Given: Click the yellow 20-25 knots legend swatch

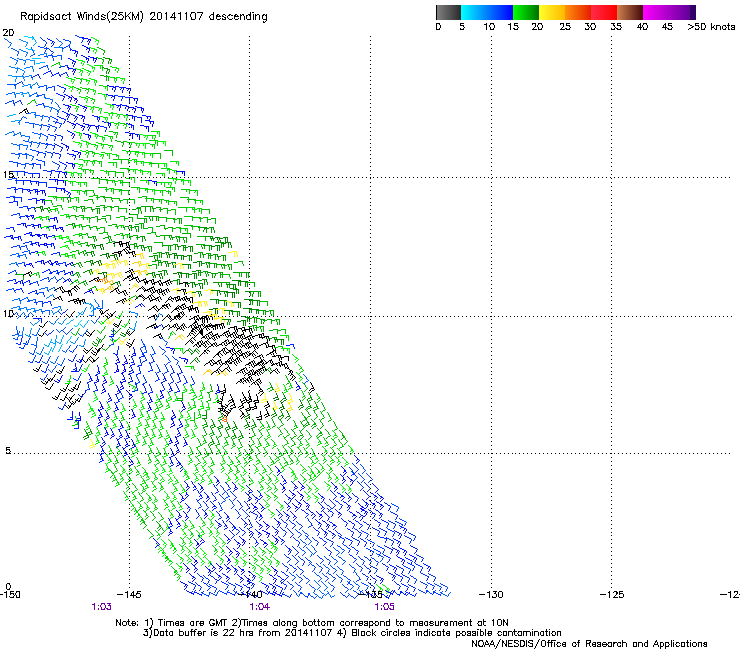Looking at the screenshot, I should [x=552, y=12].
